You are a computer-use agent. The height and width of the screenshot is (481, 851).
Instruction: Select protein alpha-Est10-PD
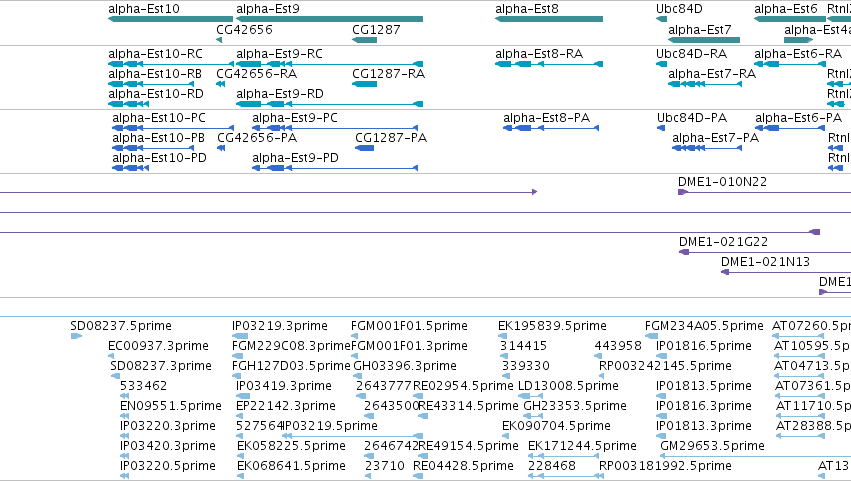click(130, 168)
